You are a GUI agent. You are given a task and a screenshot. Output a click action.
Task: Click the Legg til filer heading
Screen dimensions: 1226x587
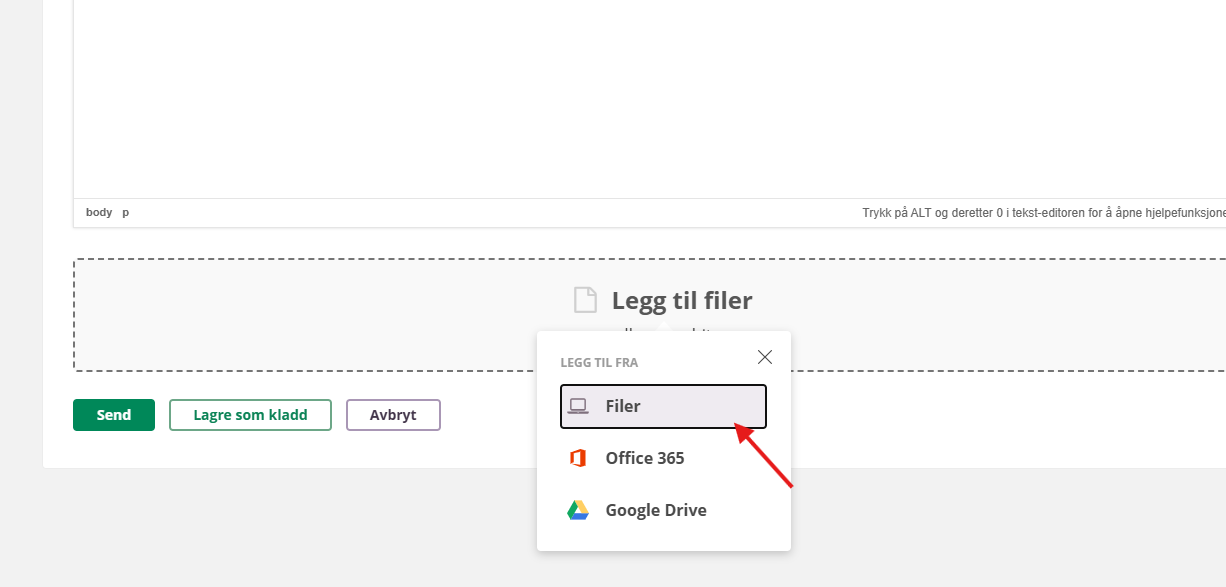[x=682, y=300]
